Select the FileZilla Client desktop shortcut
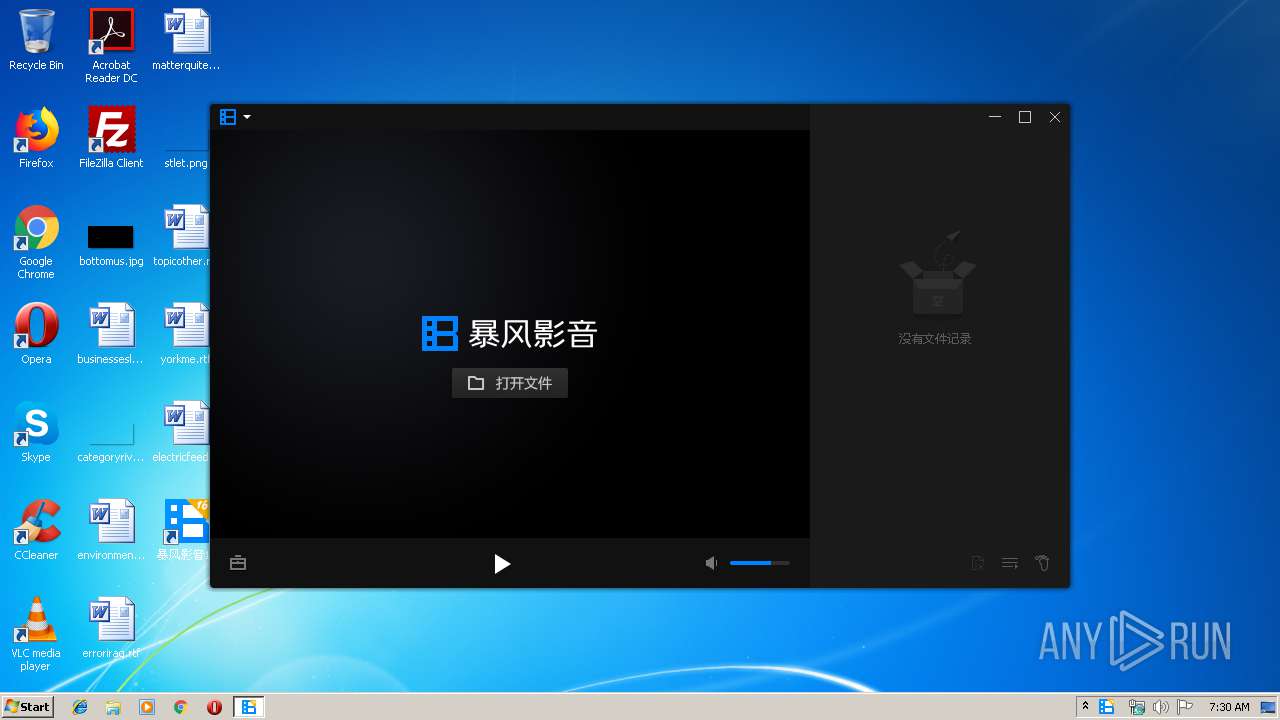 pos(111,138)
